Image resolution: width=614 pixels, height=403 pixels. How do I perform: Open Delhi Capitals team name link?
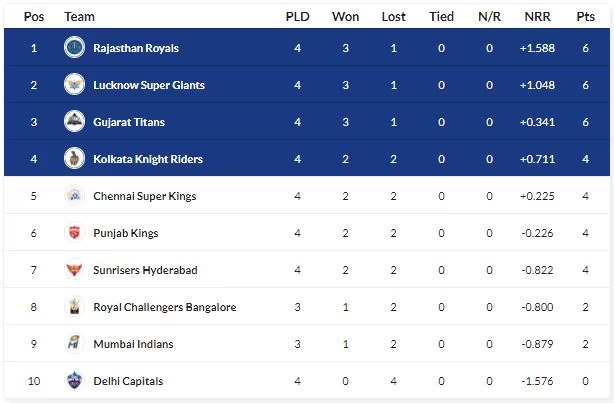click(128, 381)
